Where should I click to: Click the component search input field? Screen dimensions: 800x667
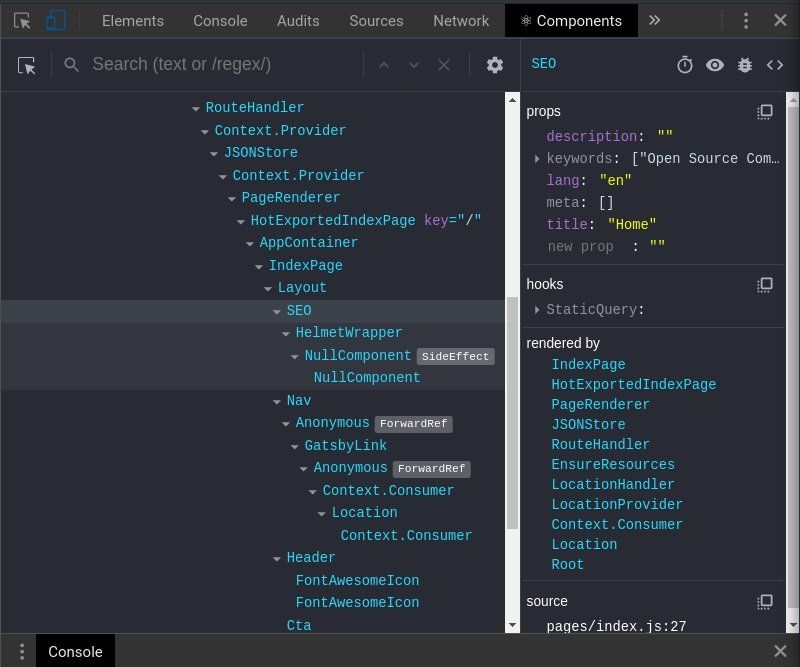200,64
